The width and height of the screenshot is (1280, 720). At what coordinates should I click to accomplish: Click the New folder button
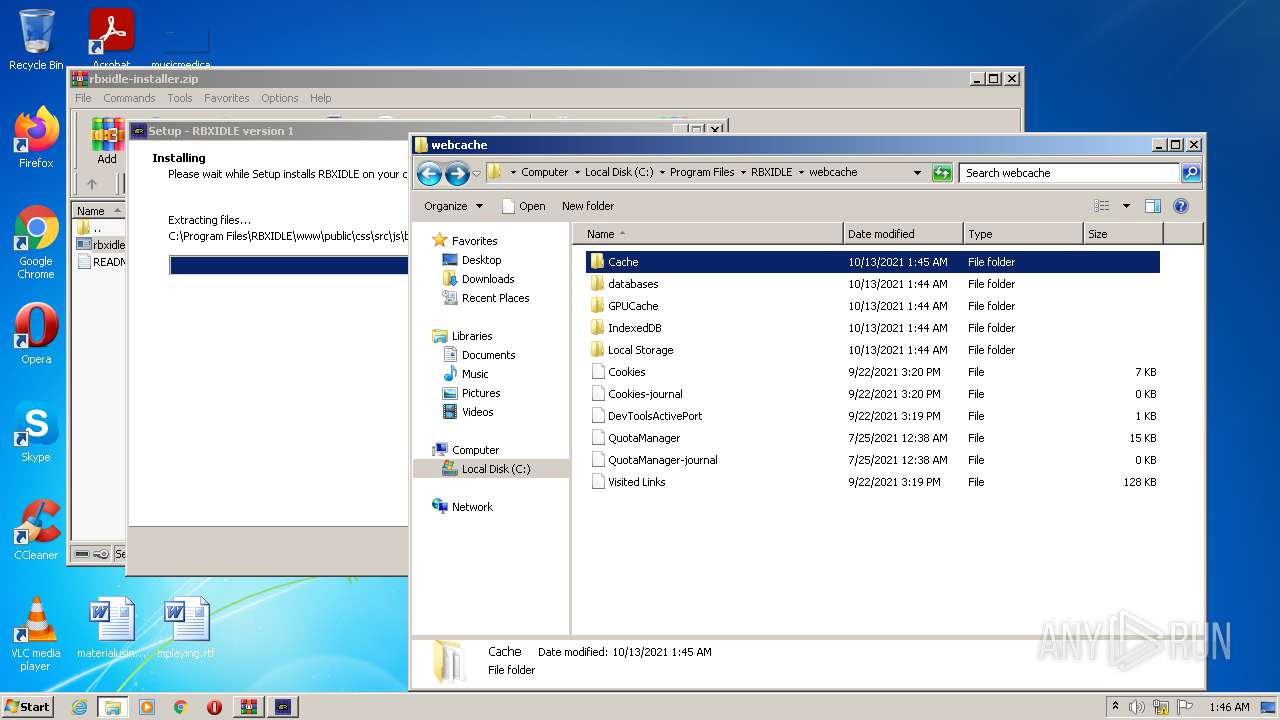[588, 206]
